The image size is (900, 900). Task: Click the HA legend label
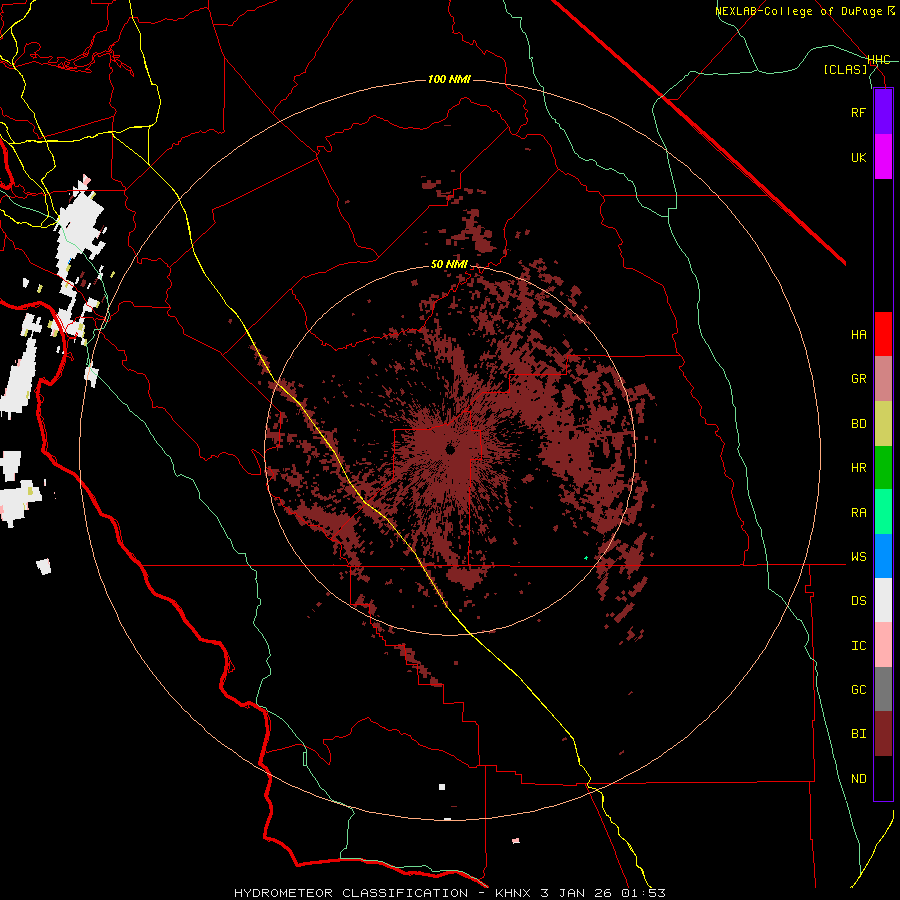[858, 335]
